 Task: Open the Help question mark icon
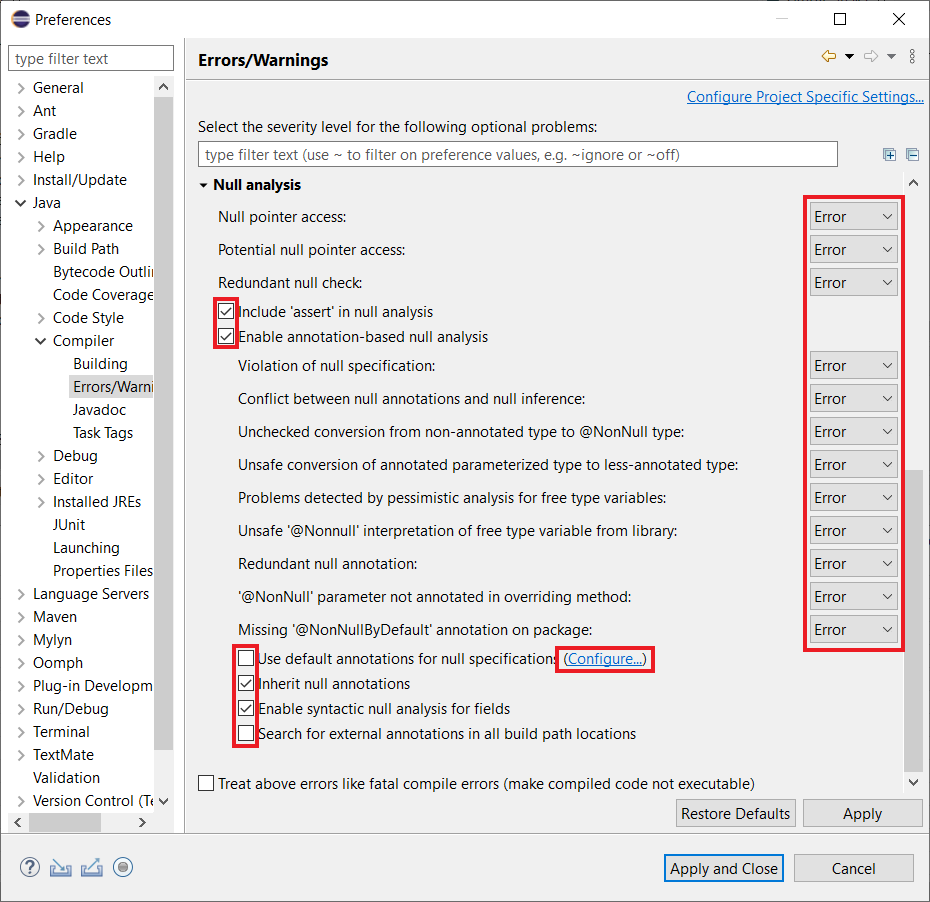click(30, 867)
